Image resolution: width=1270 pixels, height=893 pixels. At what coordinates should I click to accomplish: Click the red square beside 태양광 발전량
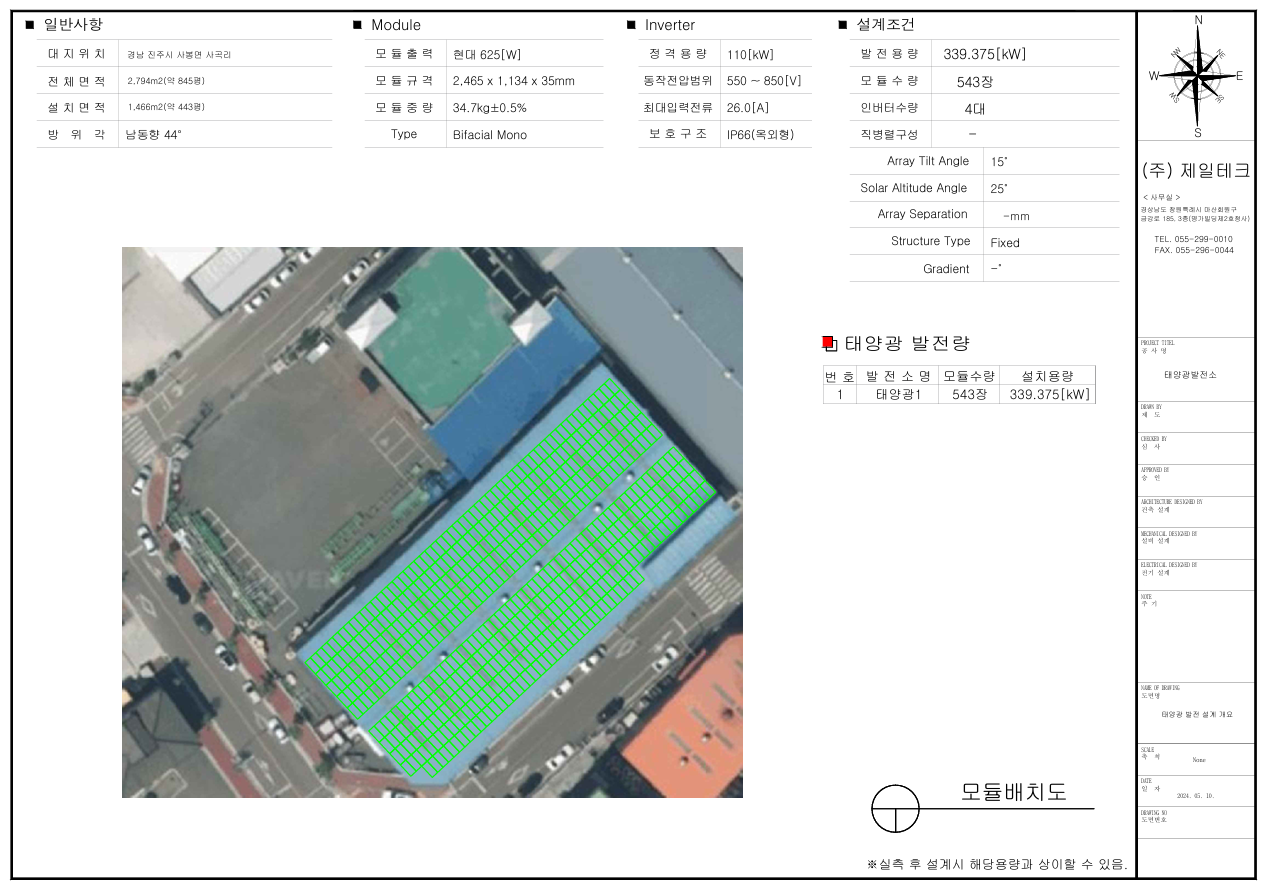coord(828,343)
